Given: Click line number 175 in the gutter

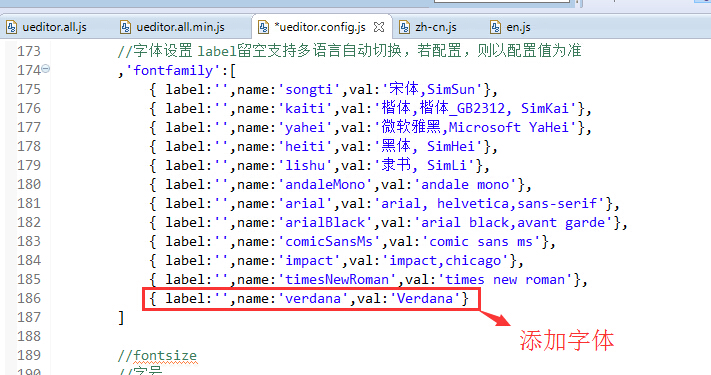Looking at the screenshot, I should tap(29, 89).
